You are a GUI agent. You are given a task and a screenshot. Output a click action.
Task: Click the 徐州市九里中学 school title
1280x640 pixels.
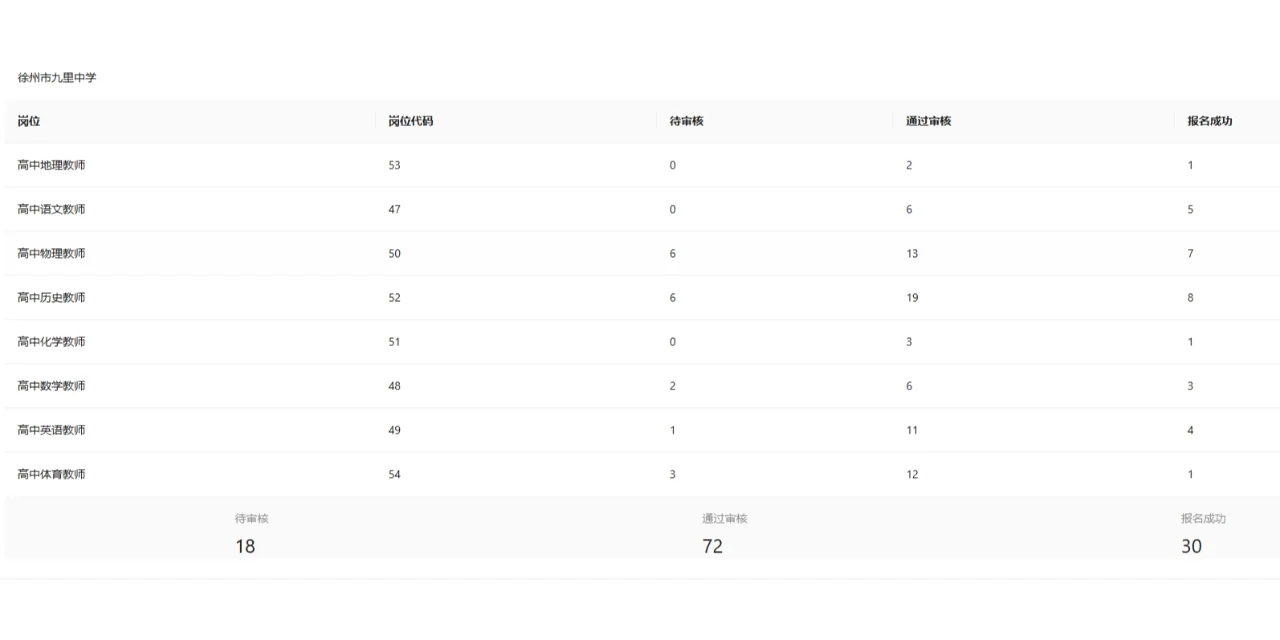pyautogui.click(x=57, y=77)
